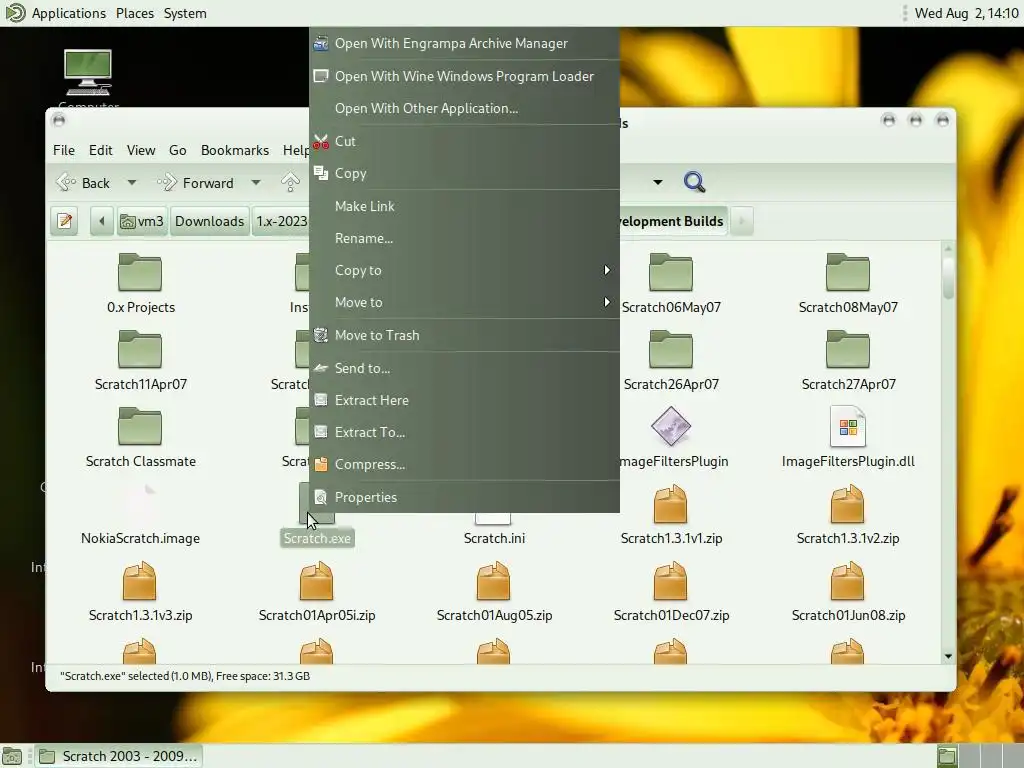Click the clock showing Wed Aug 2
The image size is (1024, 768).
(x=967, y=13)
